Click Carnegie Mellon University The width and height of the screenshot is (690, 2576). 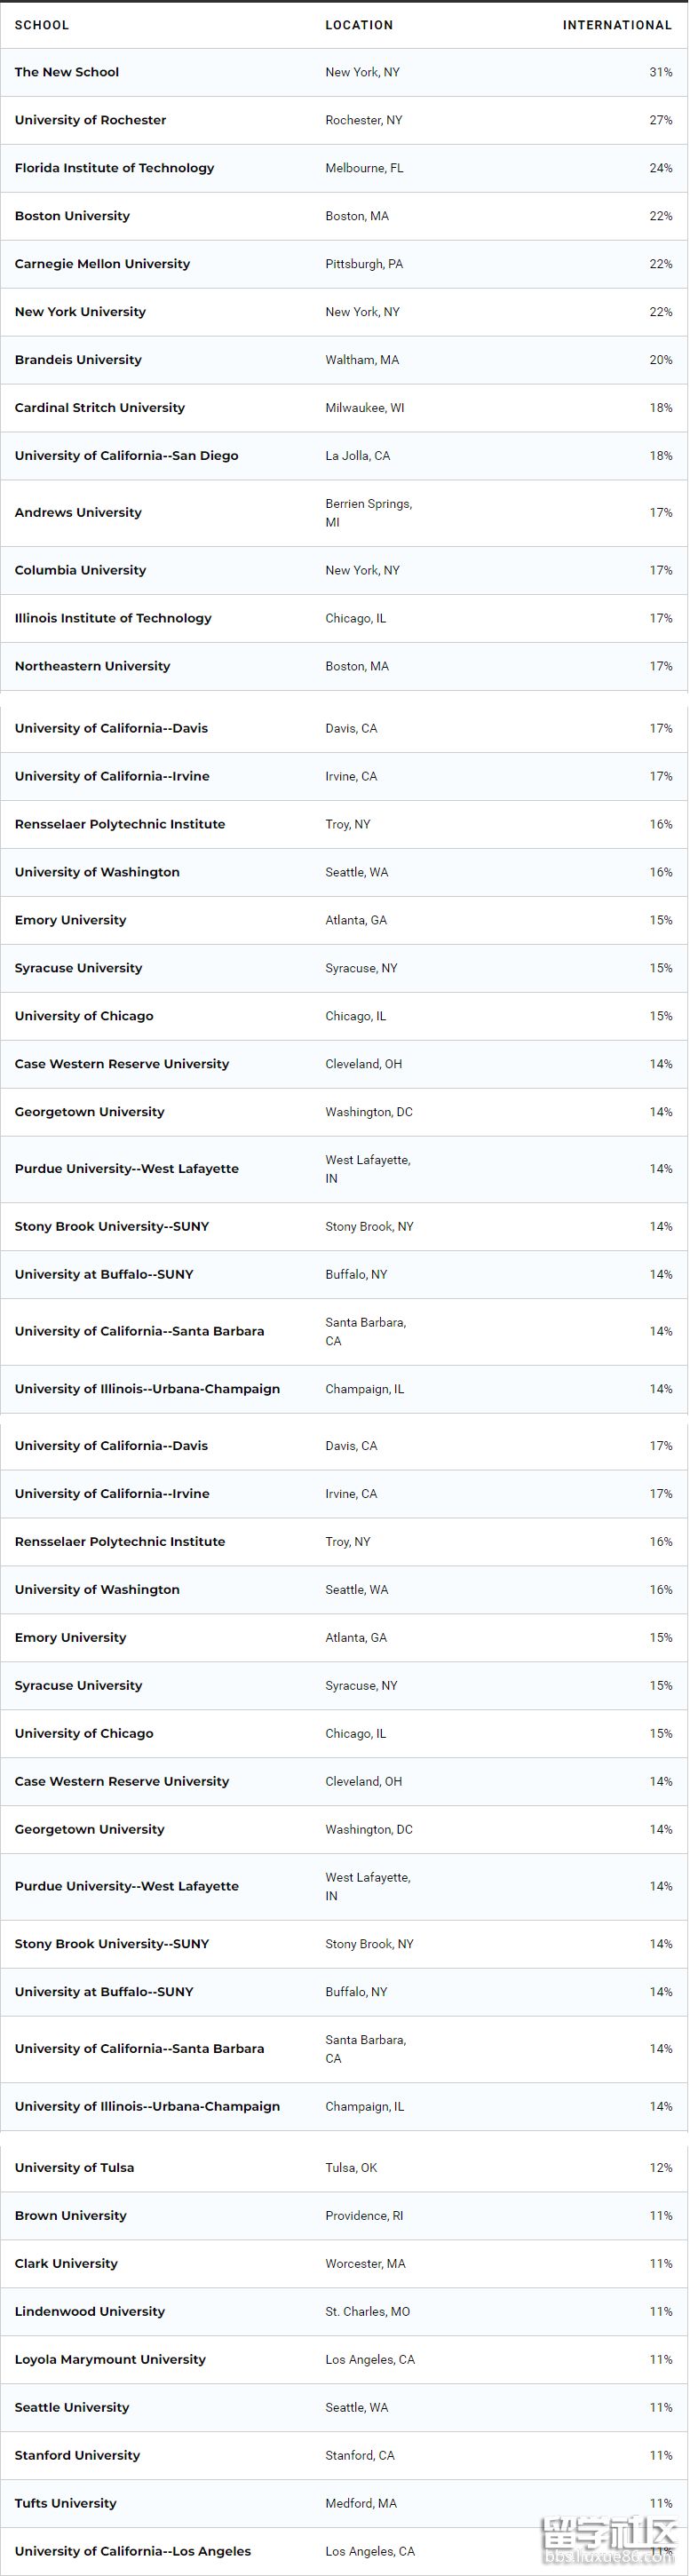(x=102, y=264)
